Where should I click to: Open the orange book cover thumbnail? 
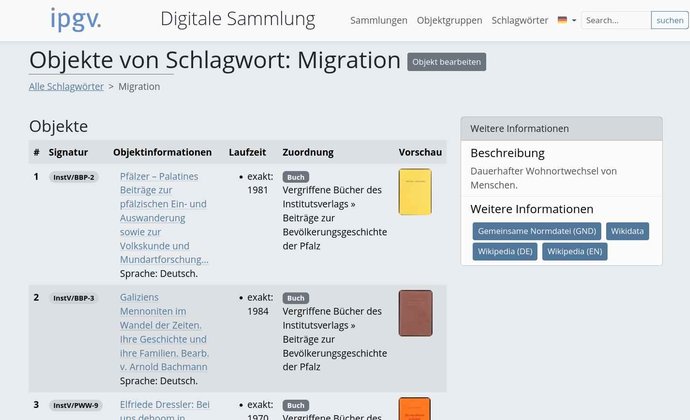pyautogui.click(x=415, y=408)
